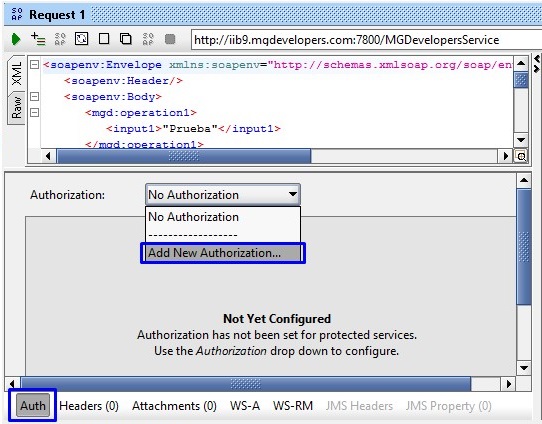Image resolution: width=542 pixels, height=424 pixels.
Task: Click the Auth panel scroll left arrow
Action: [12, 384]
